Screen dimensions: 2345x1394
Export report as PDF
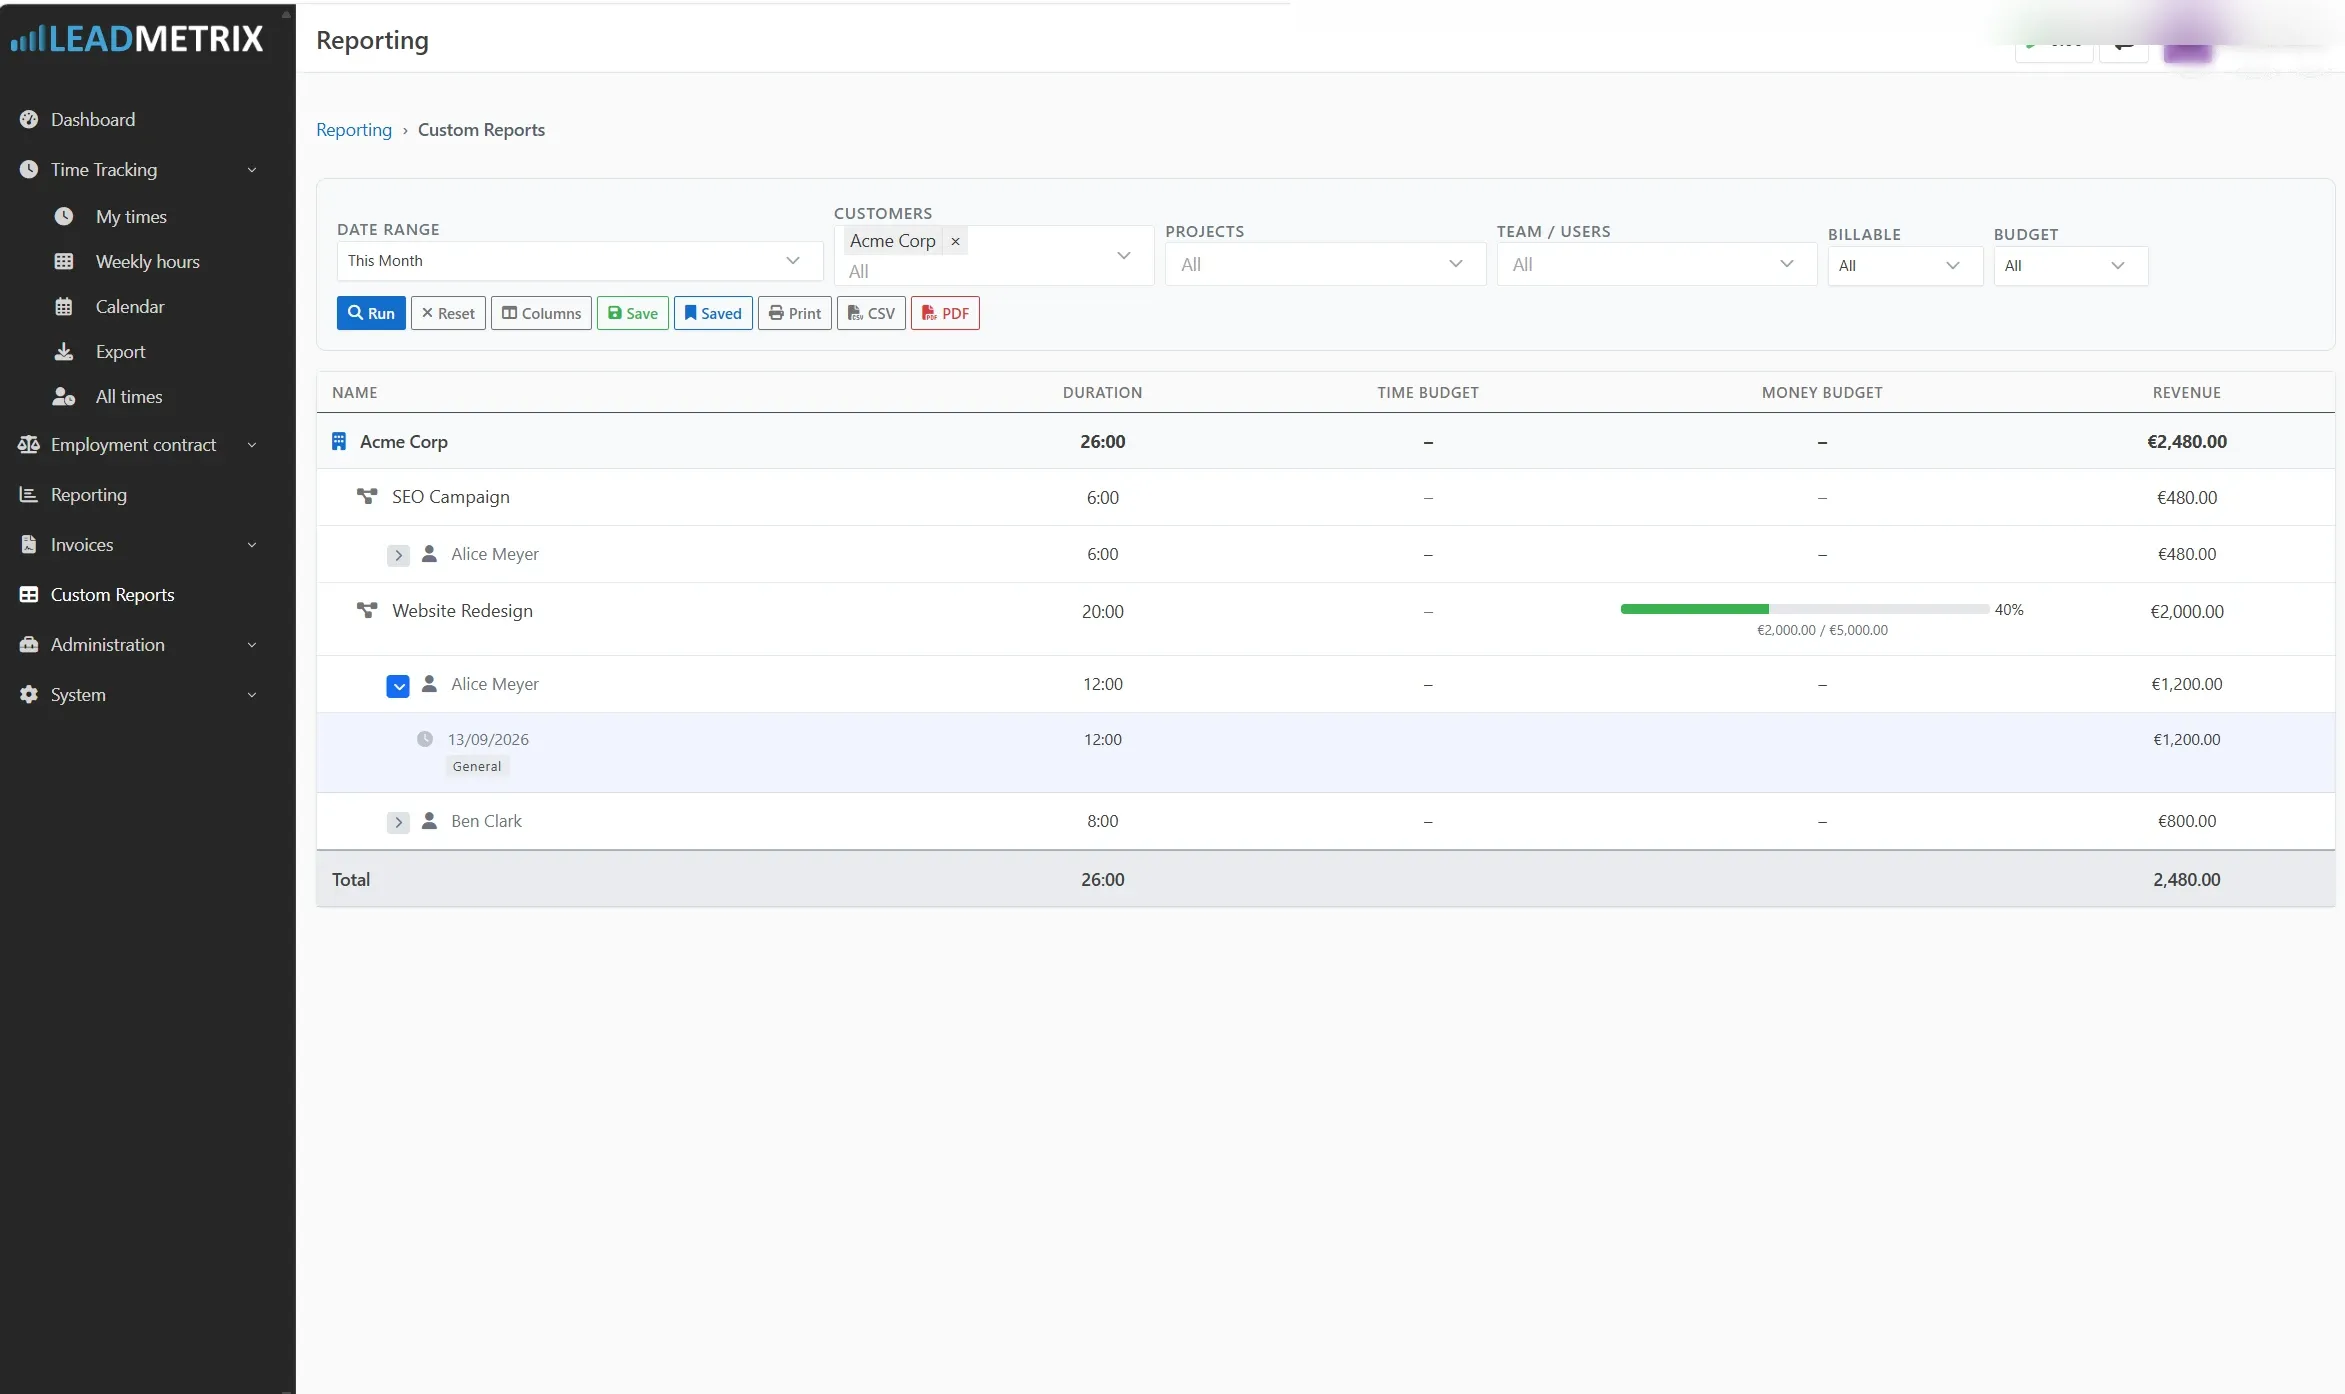[945, 313]
